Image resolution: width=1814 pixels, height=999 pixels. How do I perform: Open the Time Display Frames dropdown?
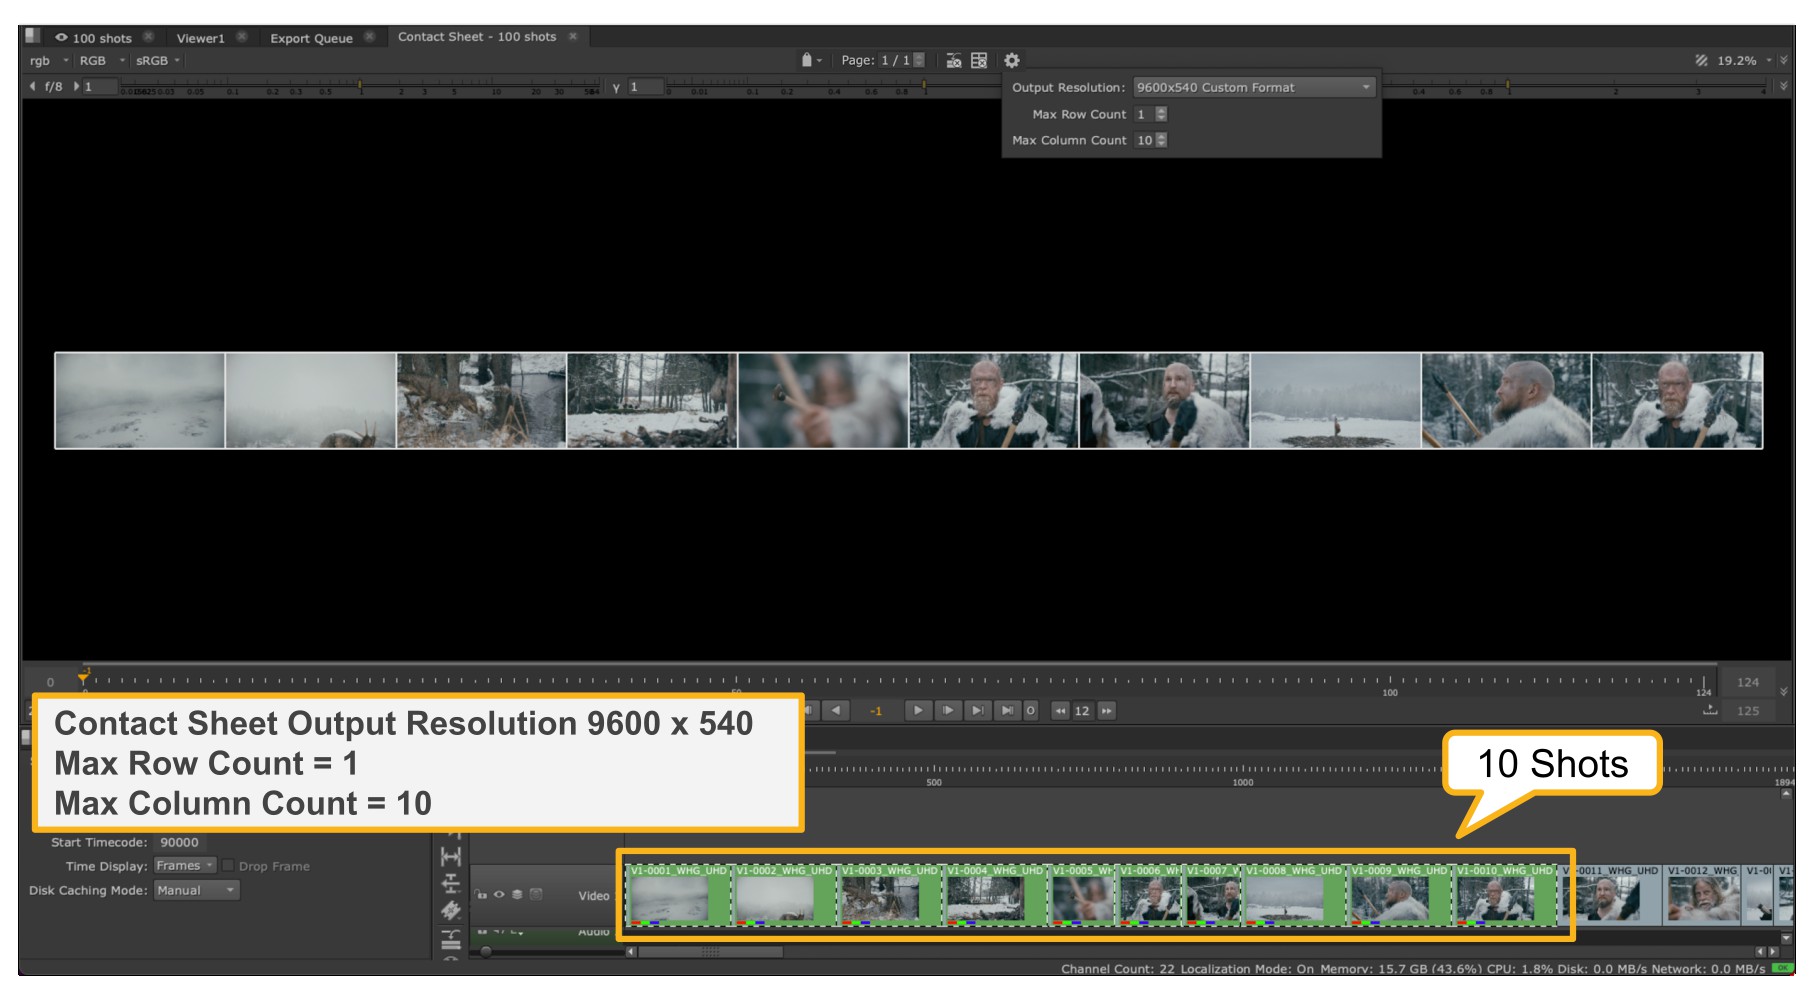[x=185, y=866]
